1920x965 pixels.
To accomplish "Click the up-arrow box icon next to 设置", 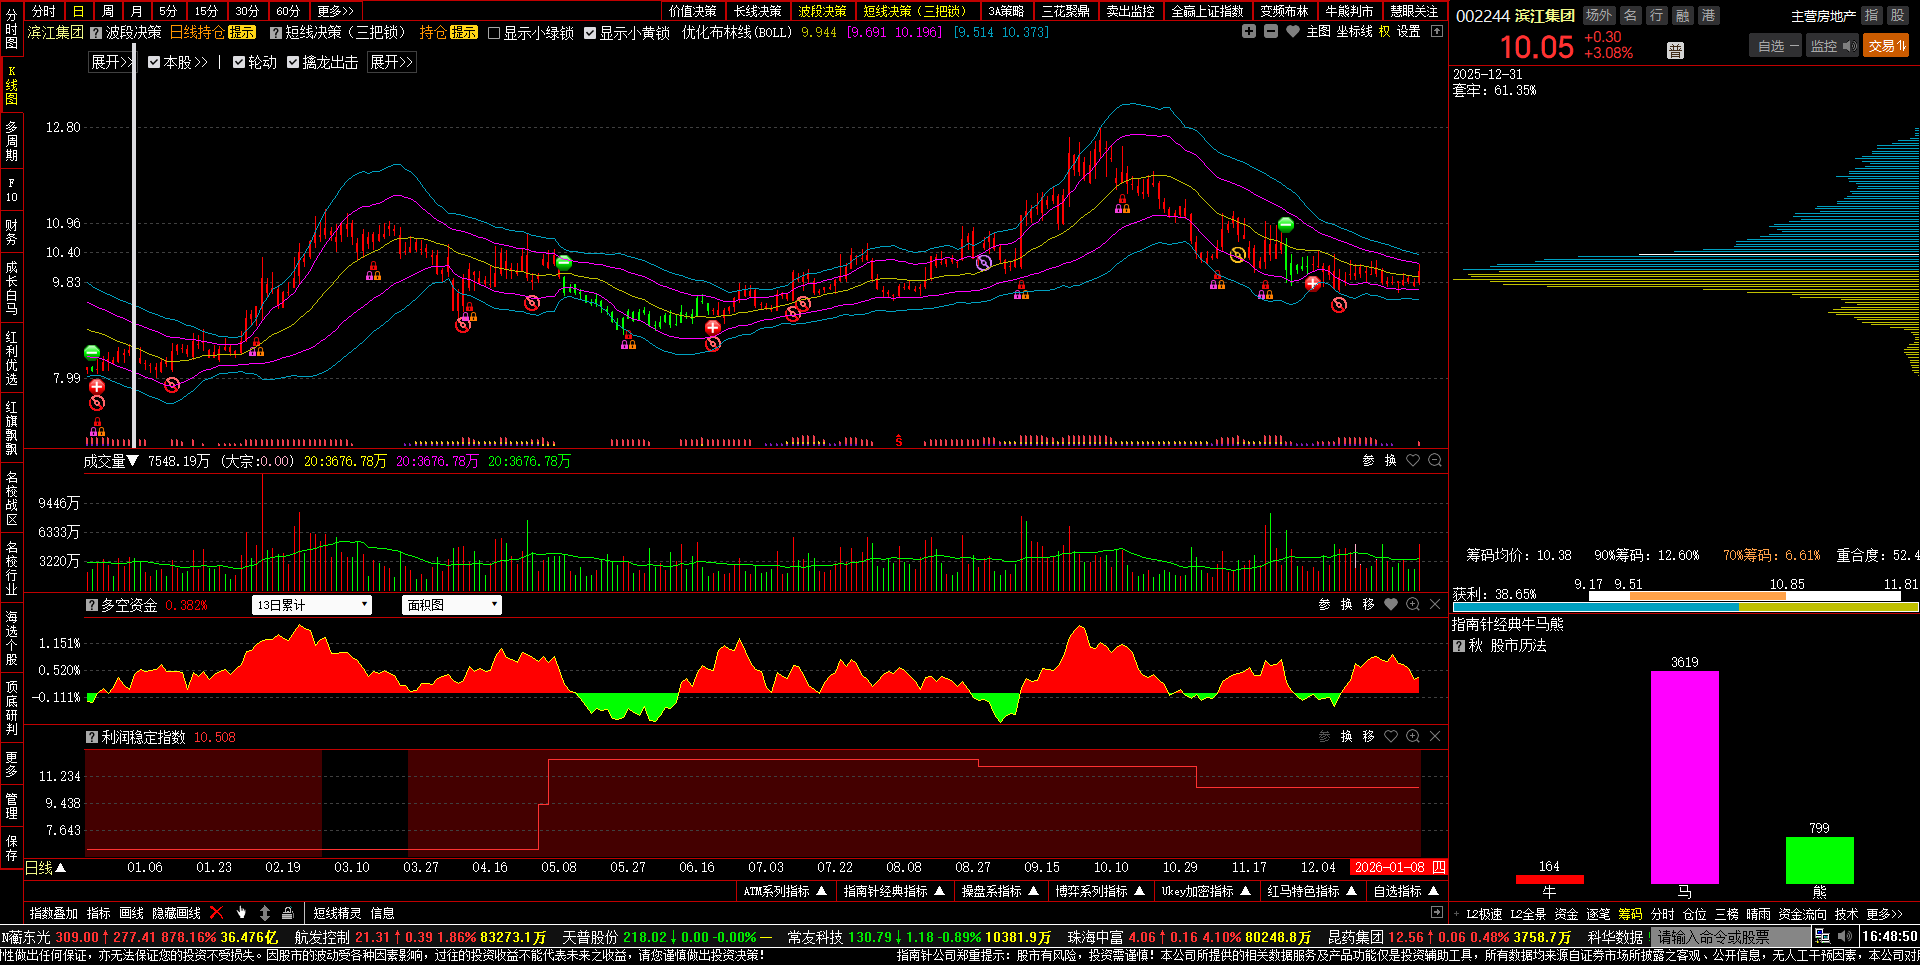I will [x=1437, y=32].
